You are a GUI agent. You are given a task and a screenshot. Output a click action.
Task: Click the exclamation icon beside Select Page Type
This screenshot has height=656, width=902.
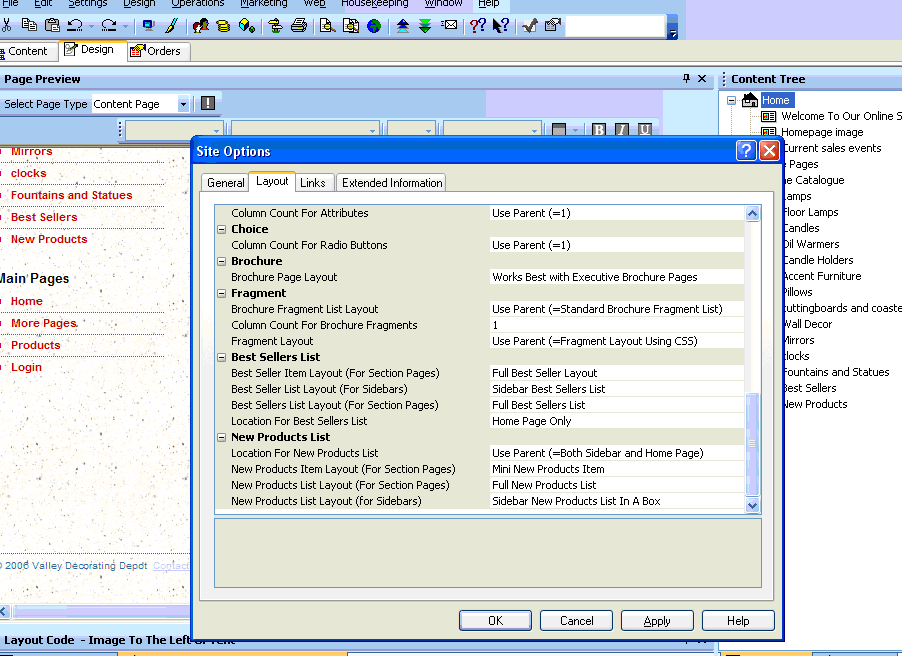click(207, 103)
